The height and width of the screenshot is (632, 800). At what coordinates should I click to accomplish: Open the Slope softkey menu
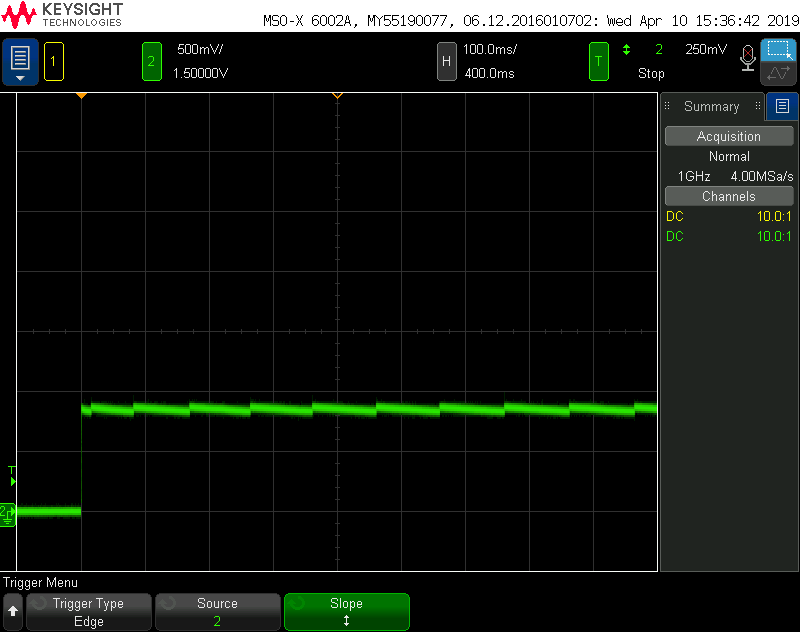[346, 612]
